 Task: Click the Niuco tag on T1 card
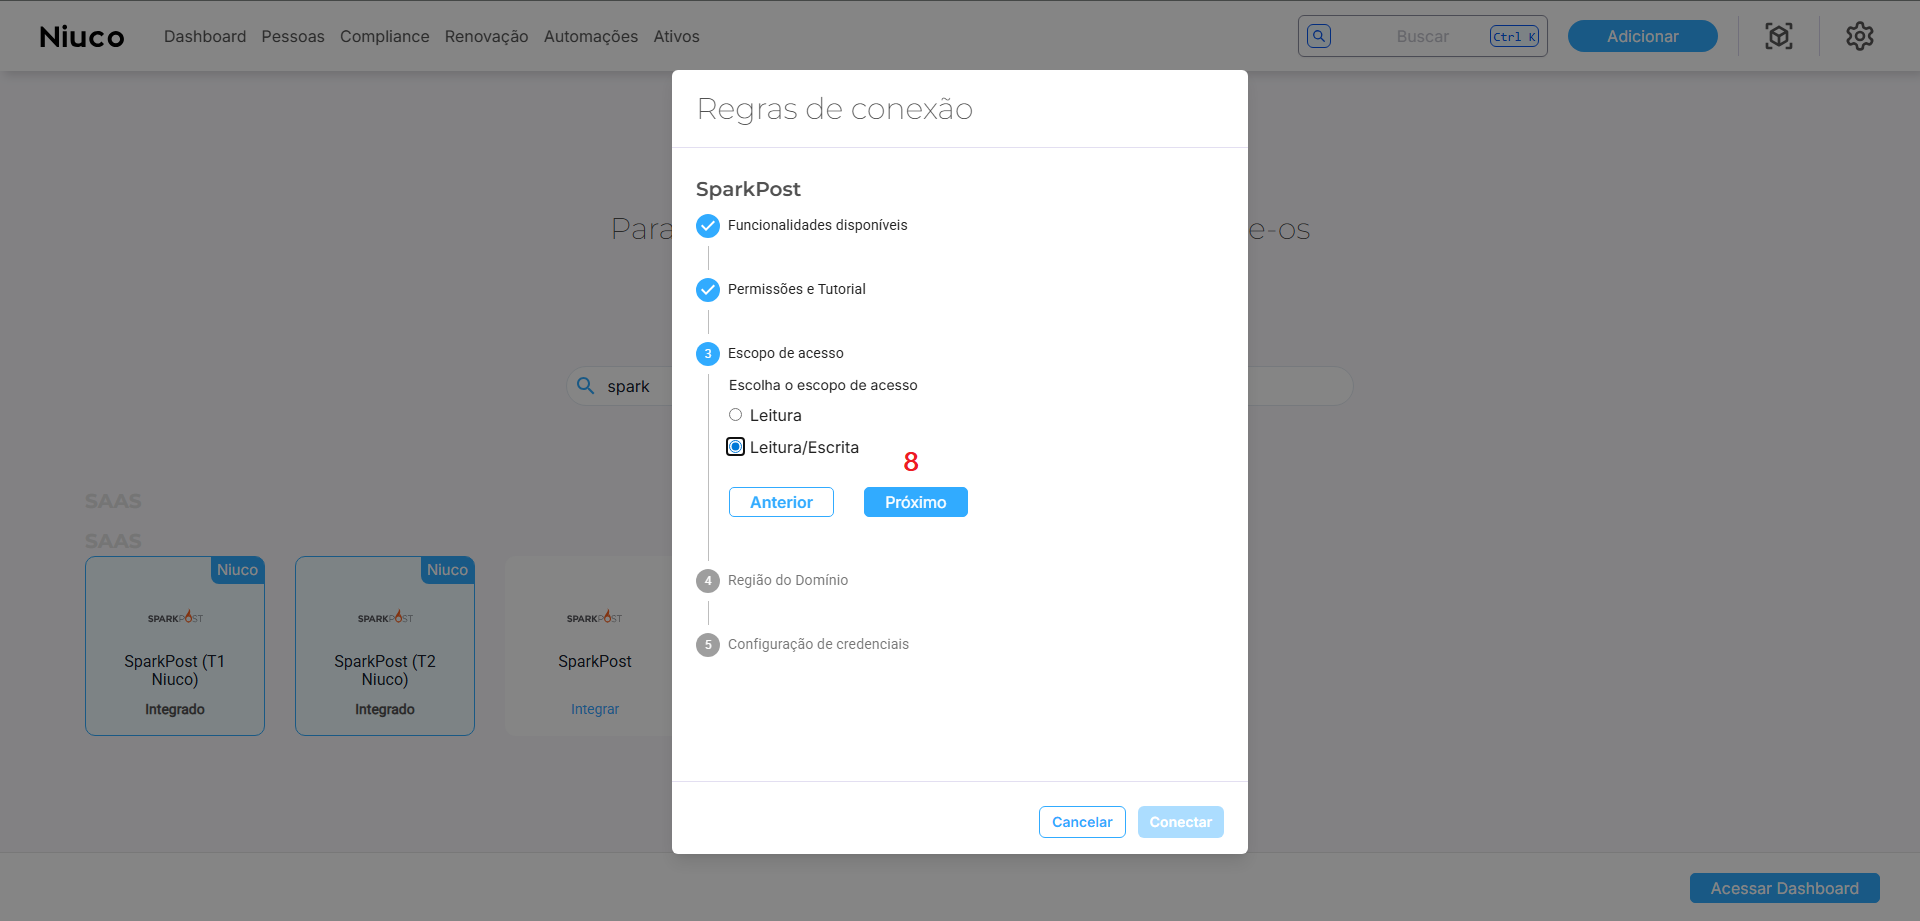[x=238, y=570]
